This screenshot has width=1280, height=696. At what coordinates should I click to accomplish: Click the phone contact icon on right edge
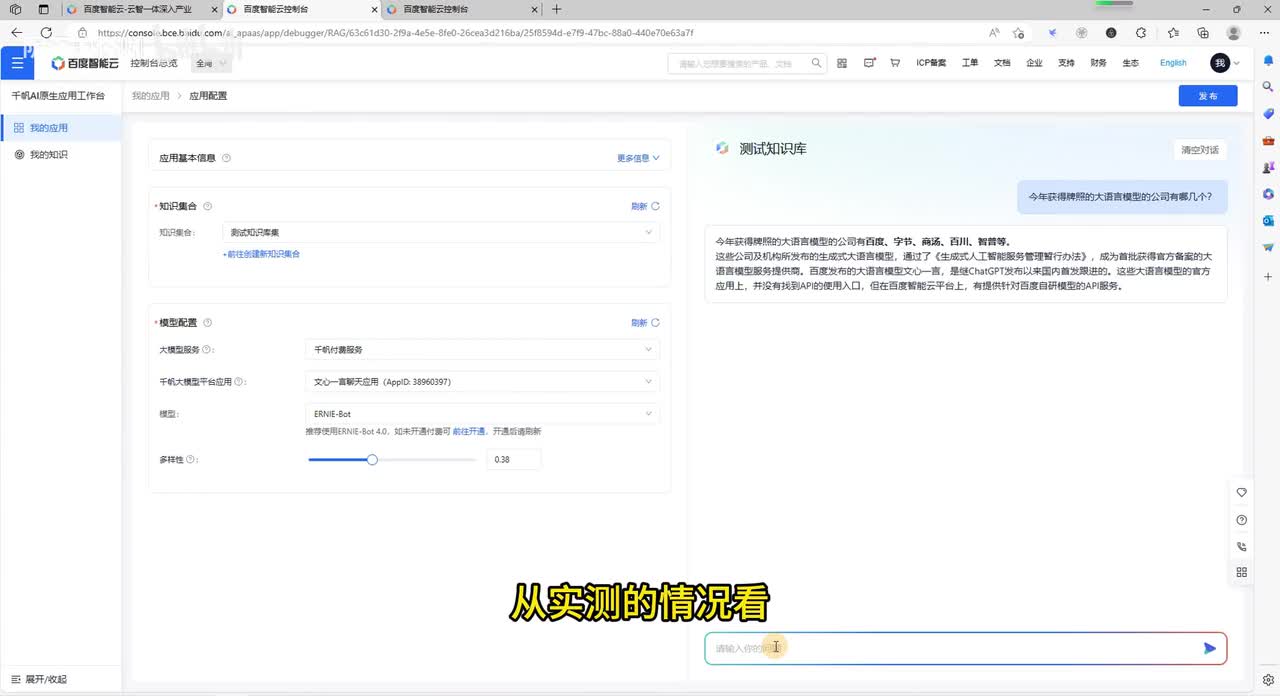point(1241,546)
